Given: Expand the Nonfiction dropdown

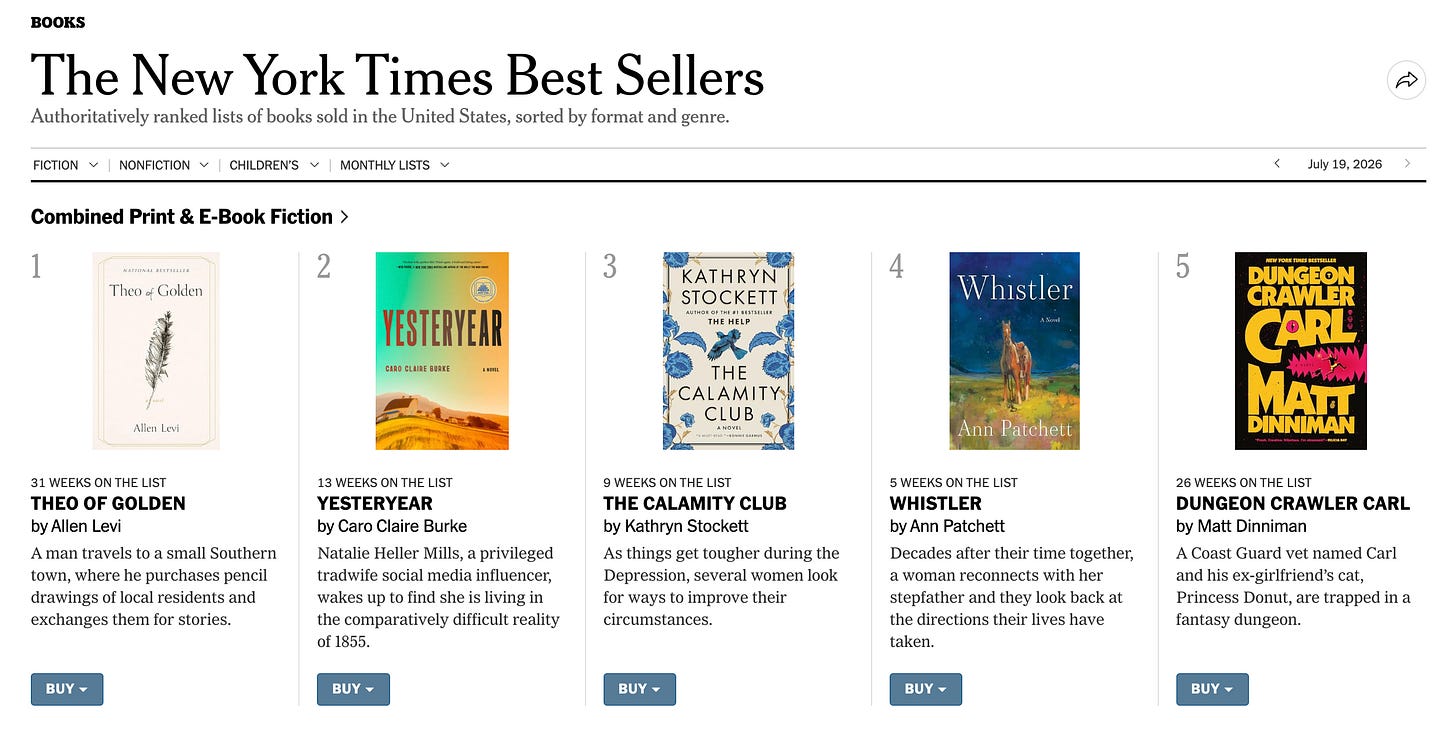Looking at the screenshot, I should pyautogui.click(x=164, y=165).
